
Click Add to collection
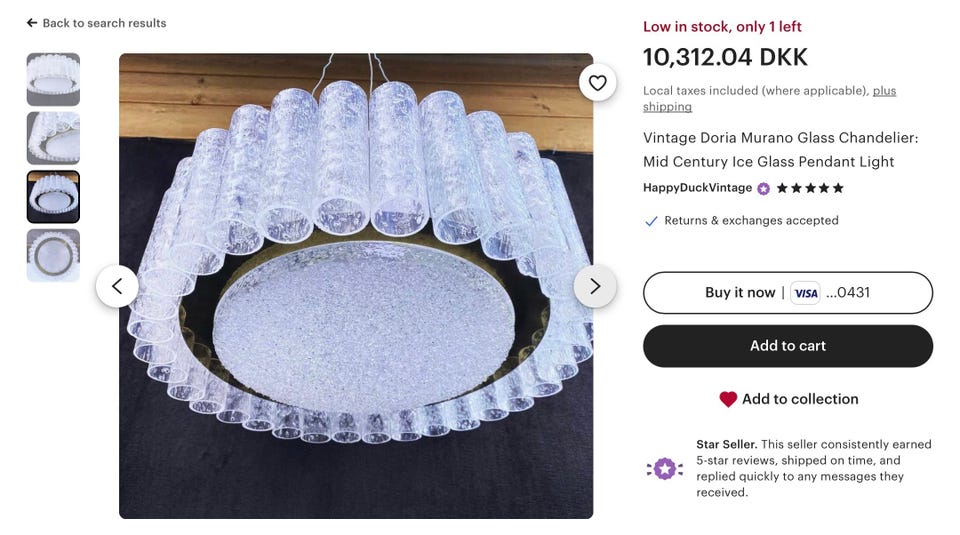799,399
